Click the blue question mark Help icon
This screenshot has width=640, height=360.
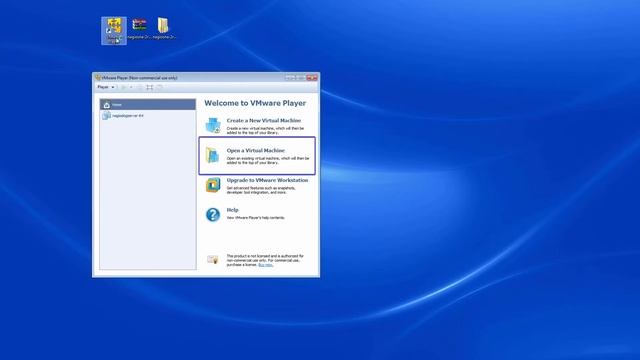pos(213,215)
